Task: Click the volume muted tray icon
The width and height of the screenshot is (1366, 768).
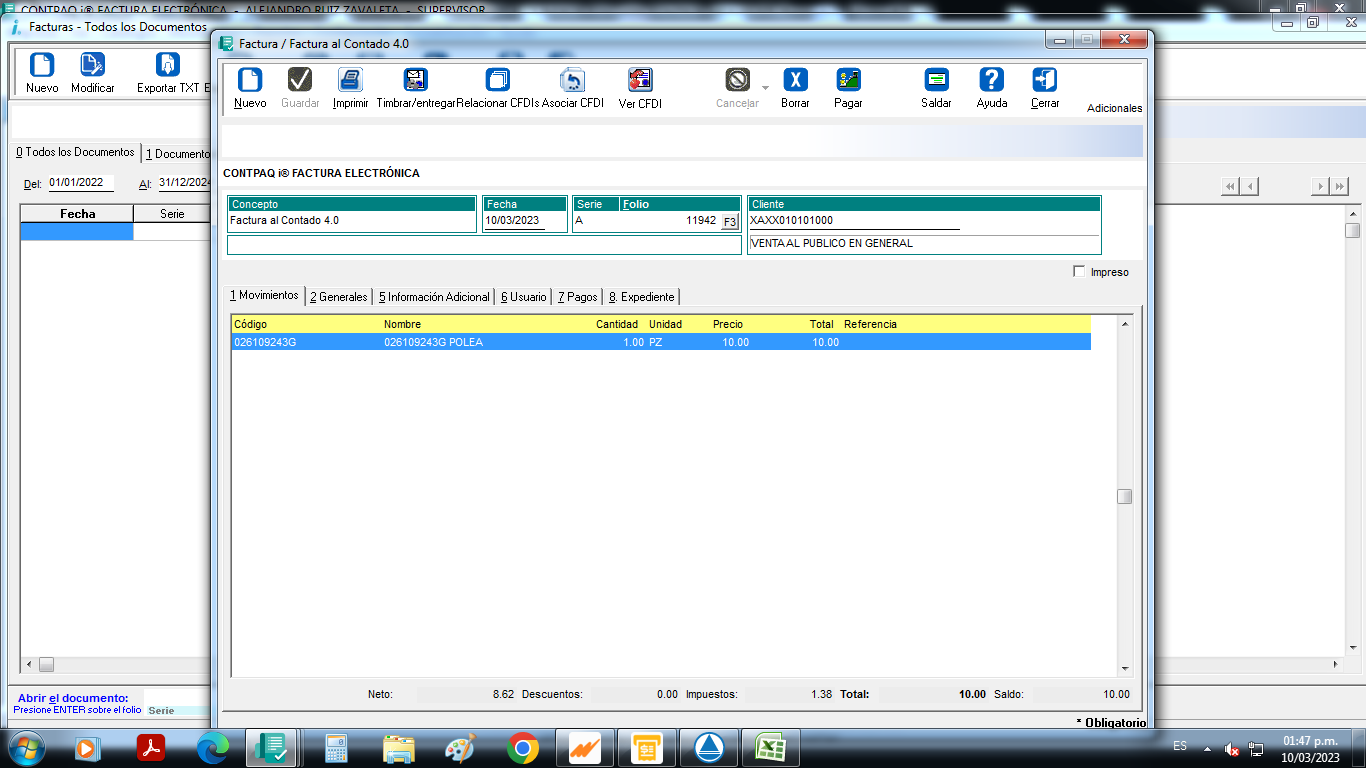Action: pyautogui.click(x=1232, y=748)
